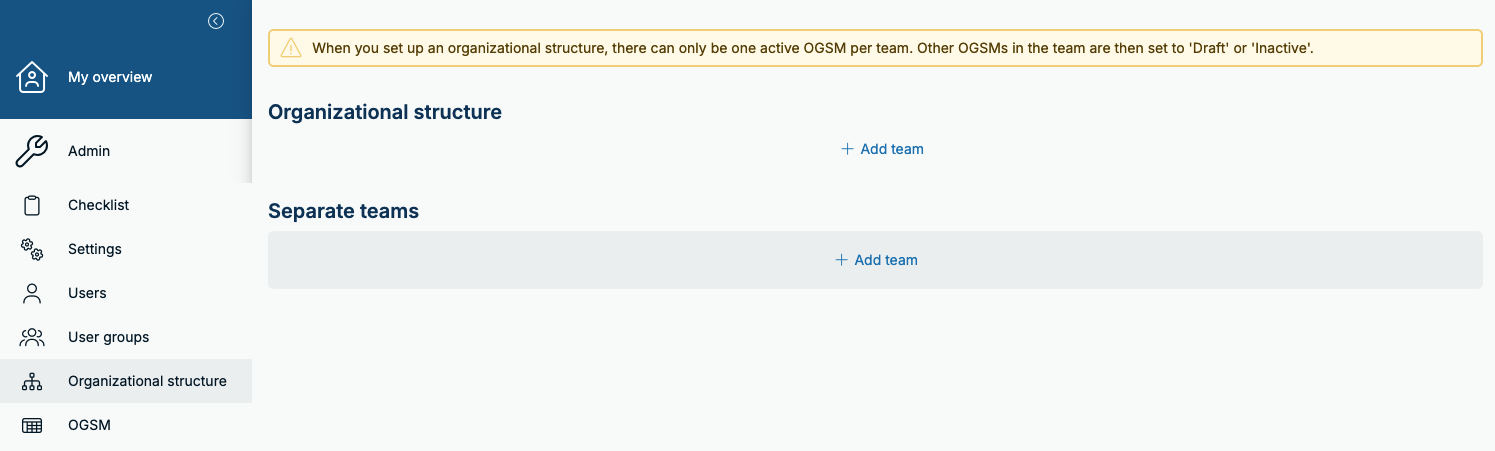Click the Organizational structure hierarchy icon
This screenshot has height=451, width=1495.
click(x=32, y=381)
